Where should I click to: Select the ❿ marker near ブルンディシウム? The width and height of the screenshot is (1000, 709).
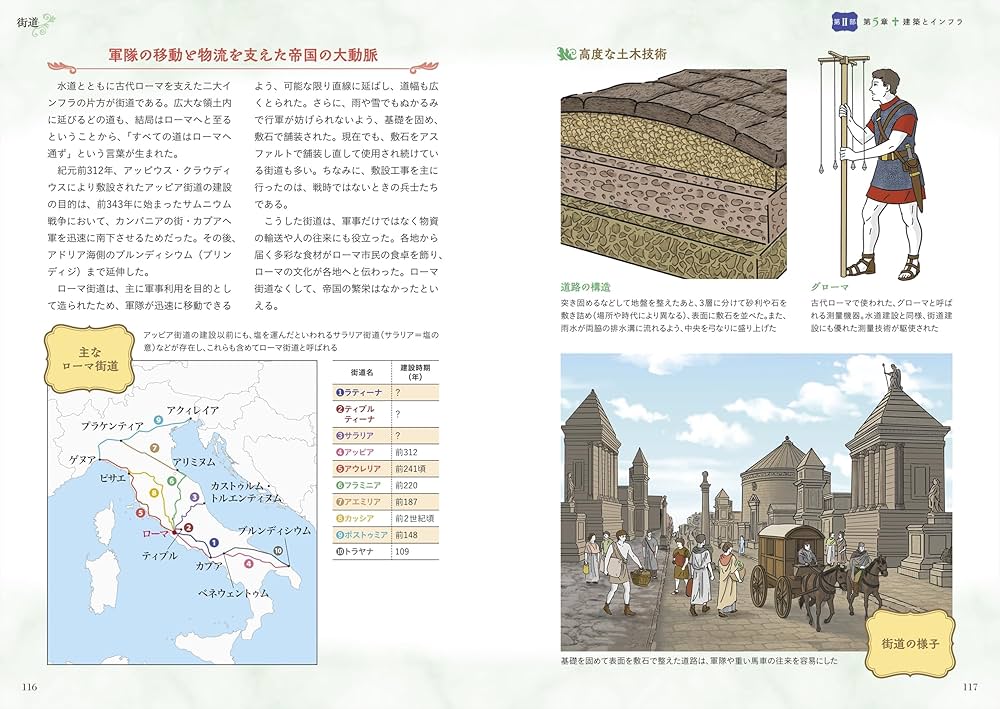pyautogui.click(x=278, y=550)
